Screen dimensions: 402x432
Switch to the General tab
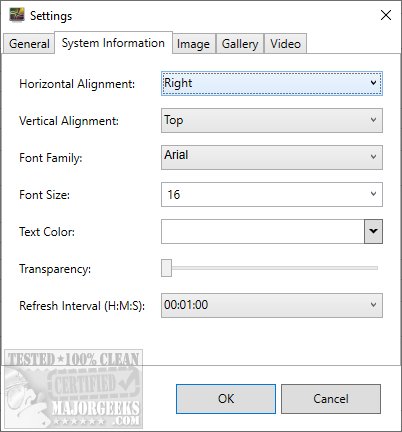tap(29, 44)
